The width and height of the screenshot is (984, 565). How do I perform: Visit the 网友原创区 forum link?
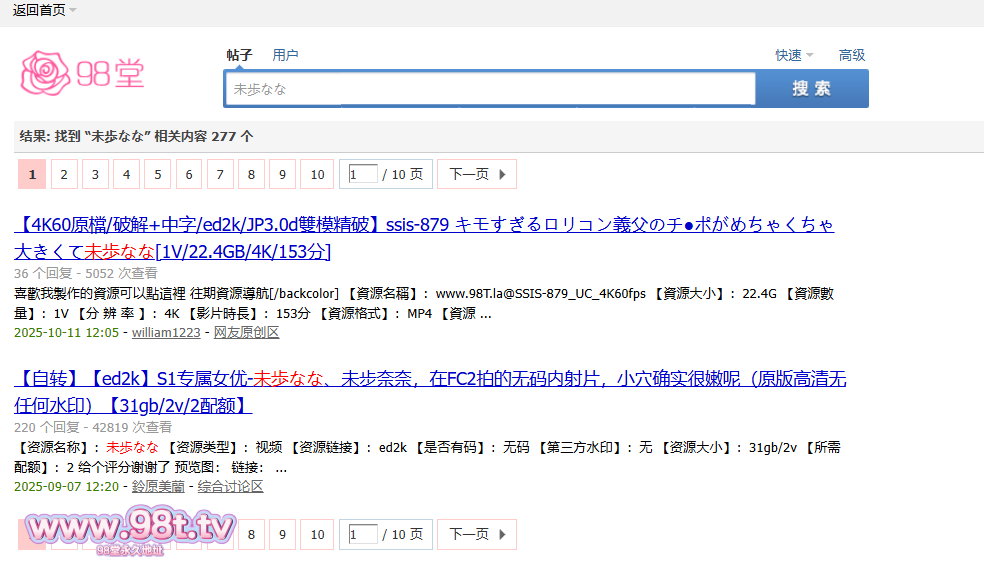coord(246,332)
